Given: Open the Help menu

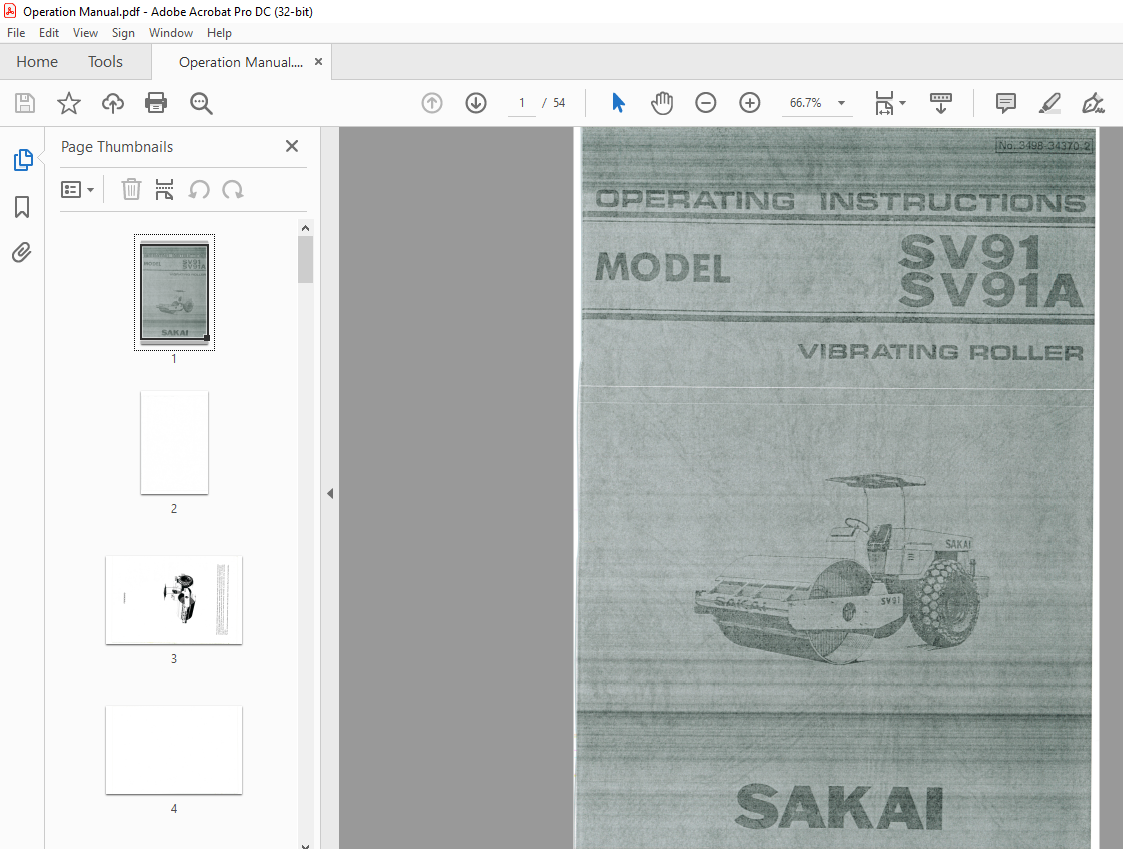Looking at the screenshot, I should 219,33.
